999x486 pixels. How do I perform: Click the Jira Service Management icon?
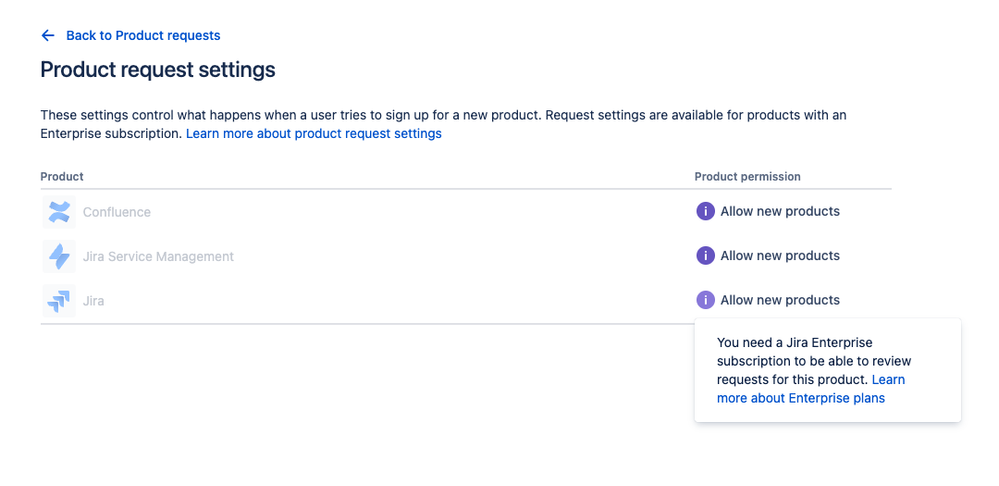point(59,256)
